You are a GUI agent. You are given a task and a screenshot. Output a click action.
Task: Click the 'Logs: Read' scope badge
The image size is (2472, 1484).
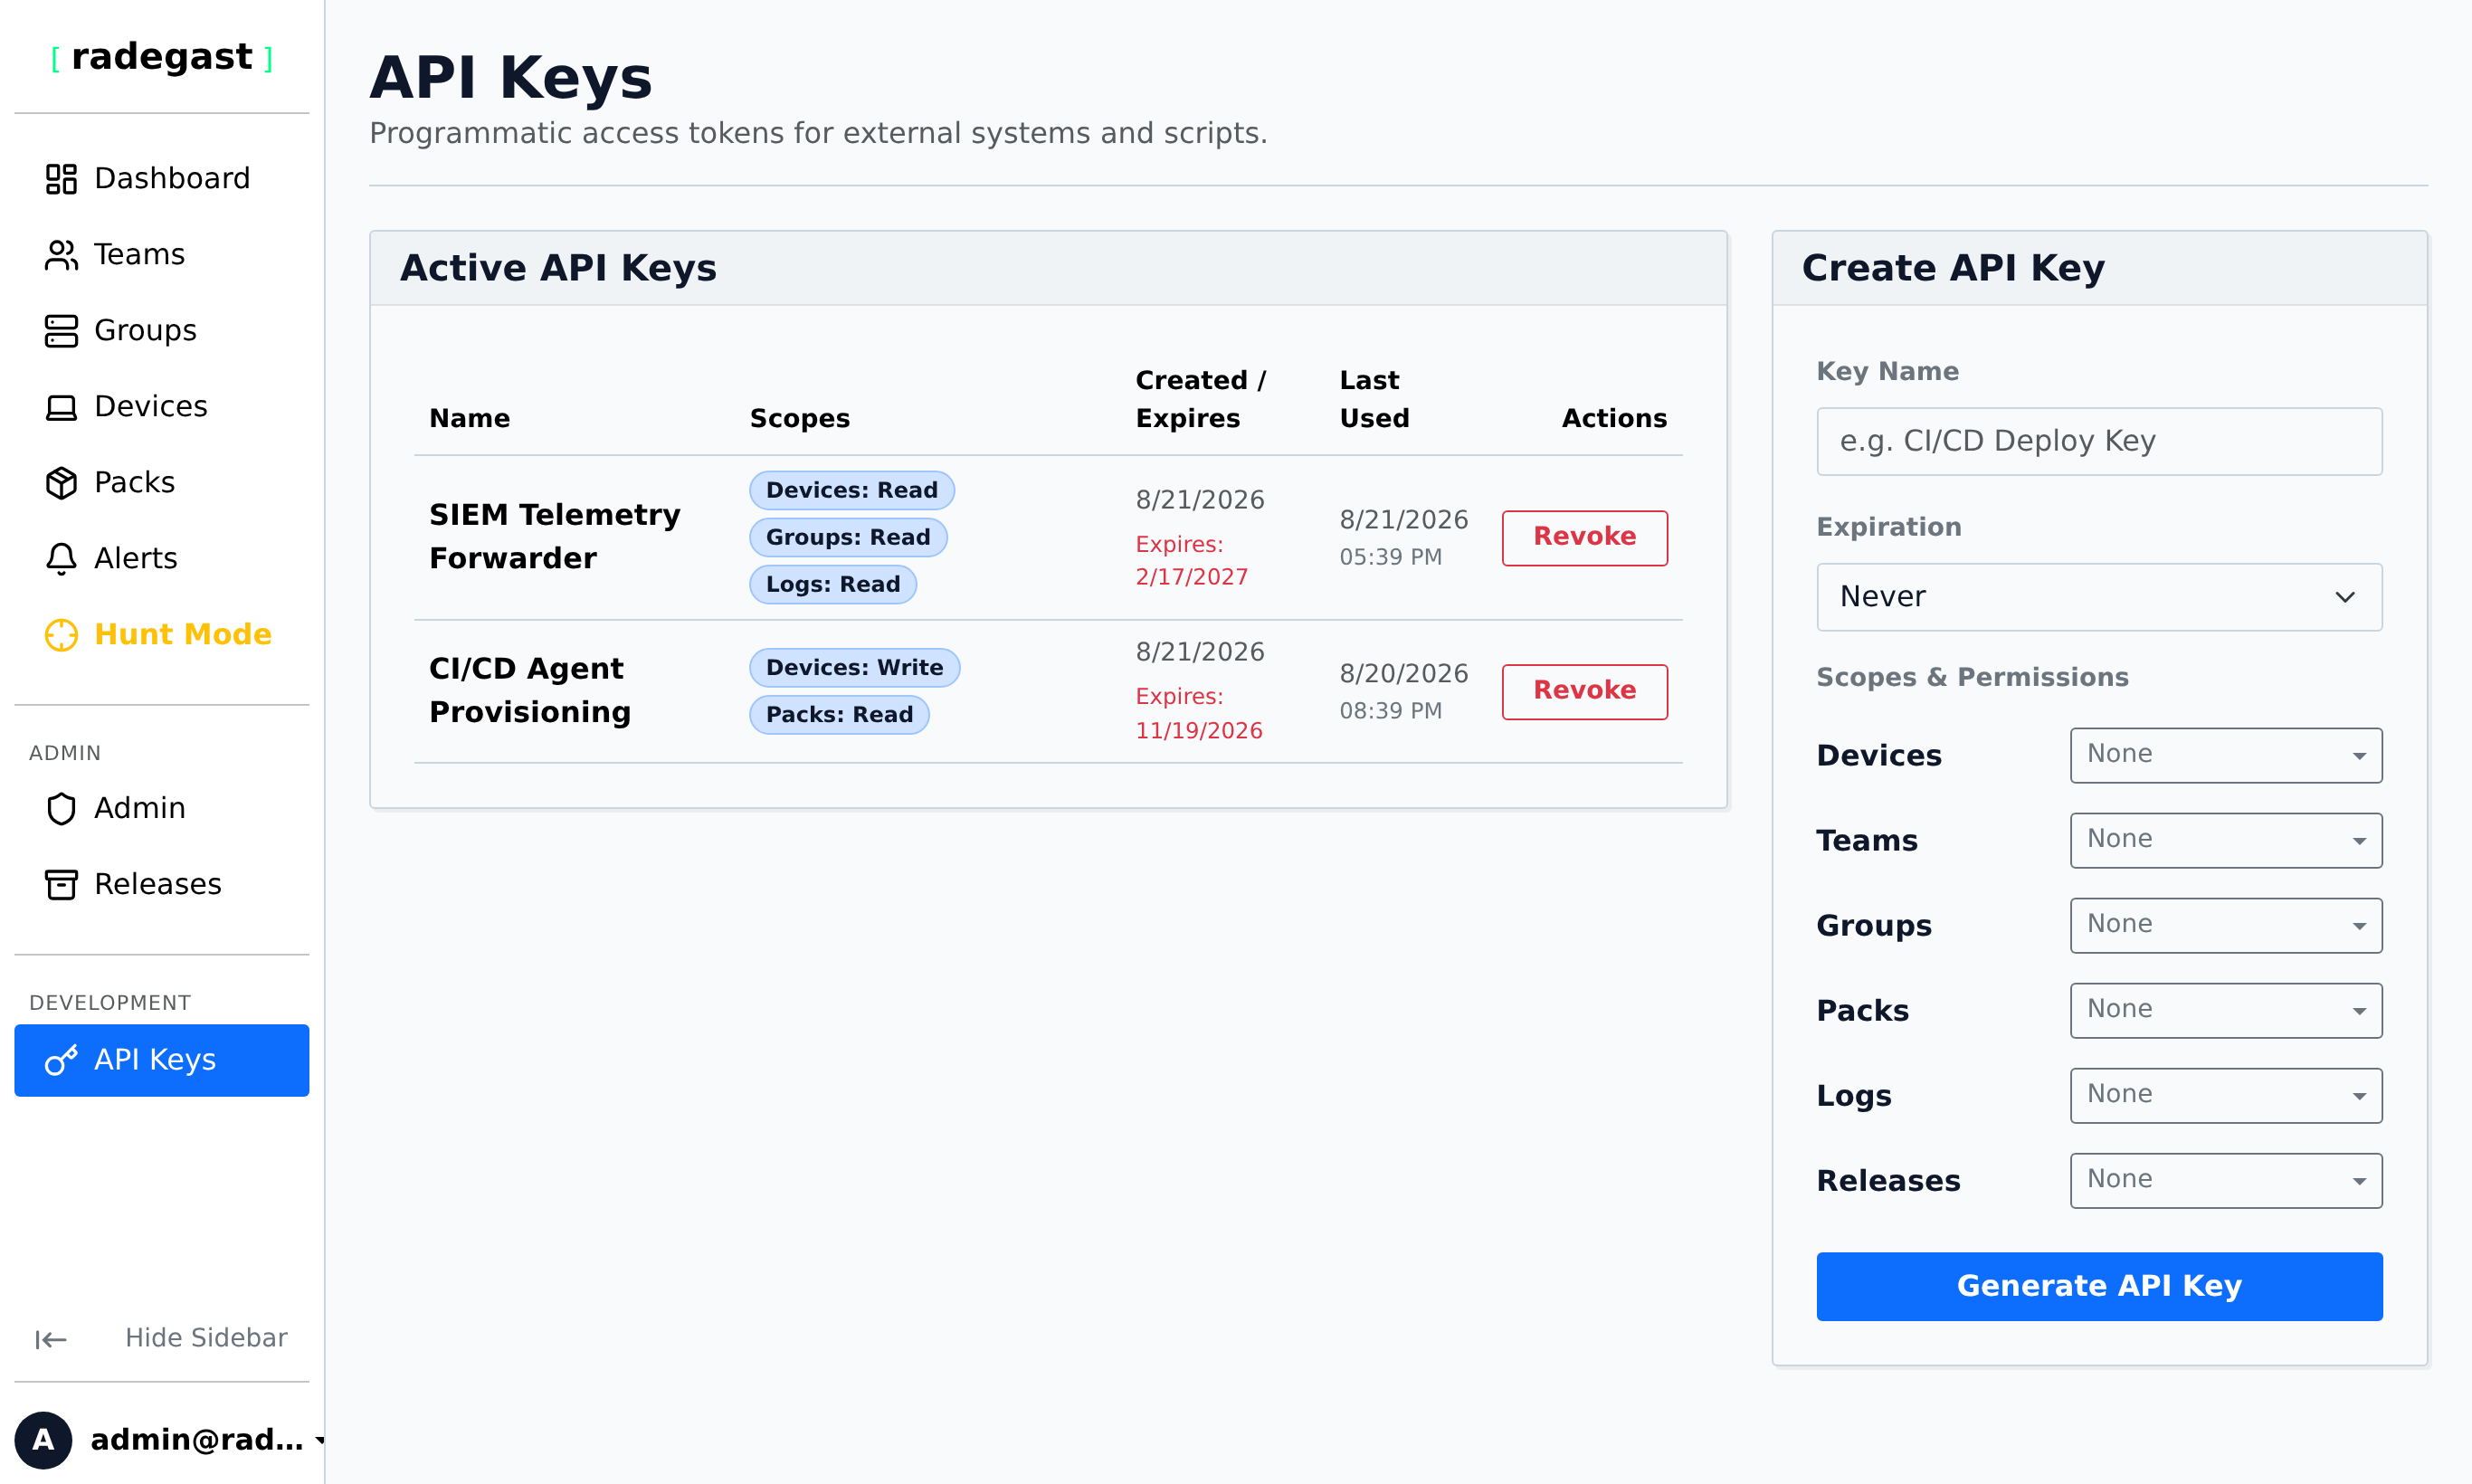coord(833,584)
